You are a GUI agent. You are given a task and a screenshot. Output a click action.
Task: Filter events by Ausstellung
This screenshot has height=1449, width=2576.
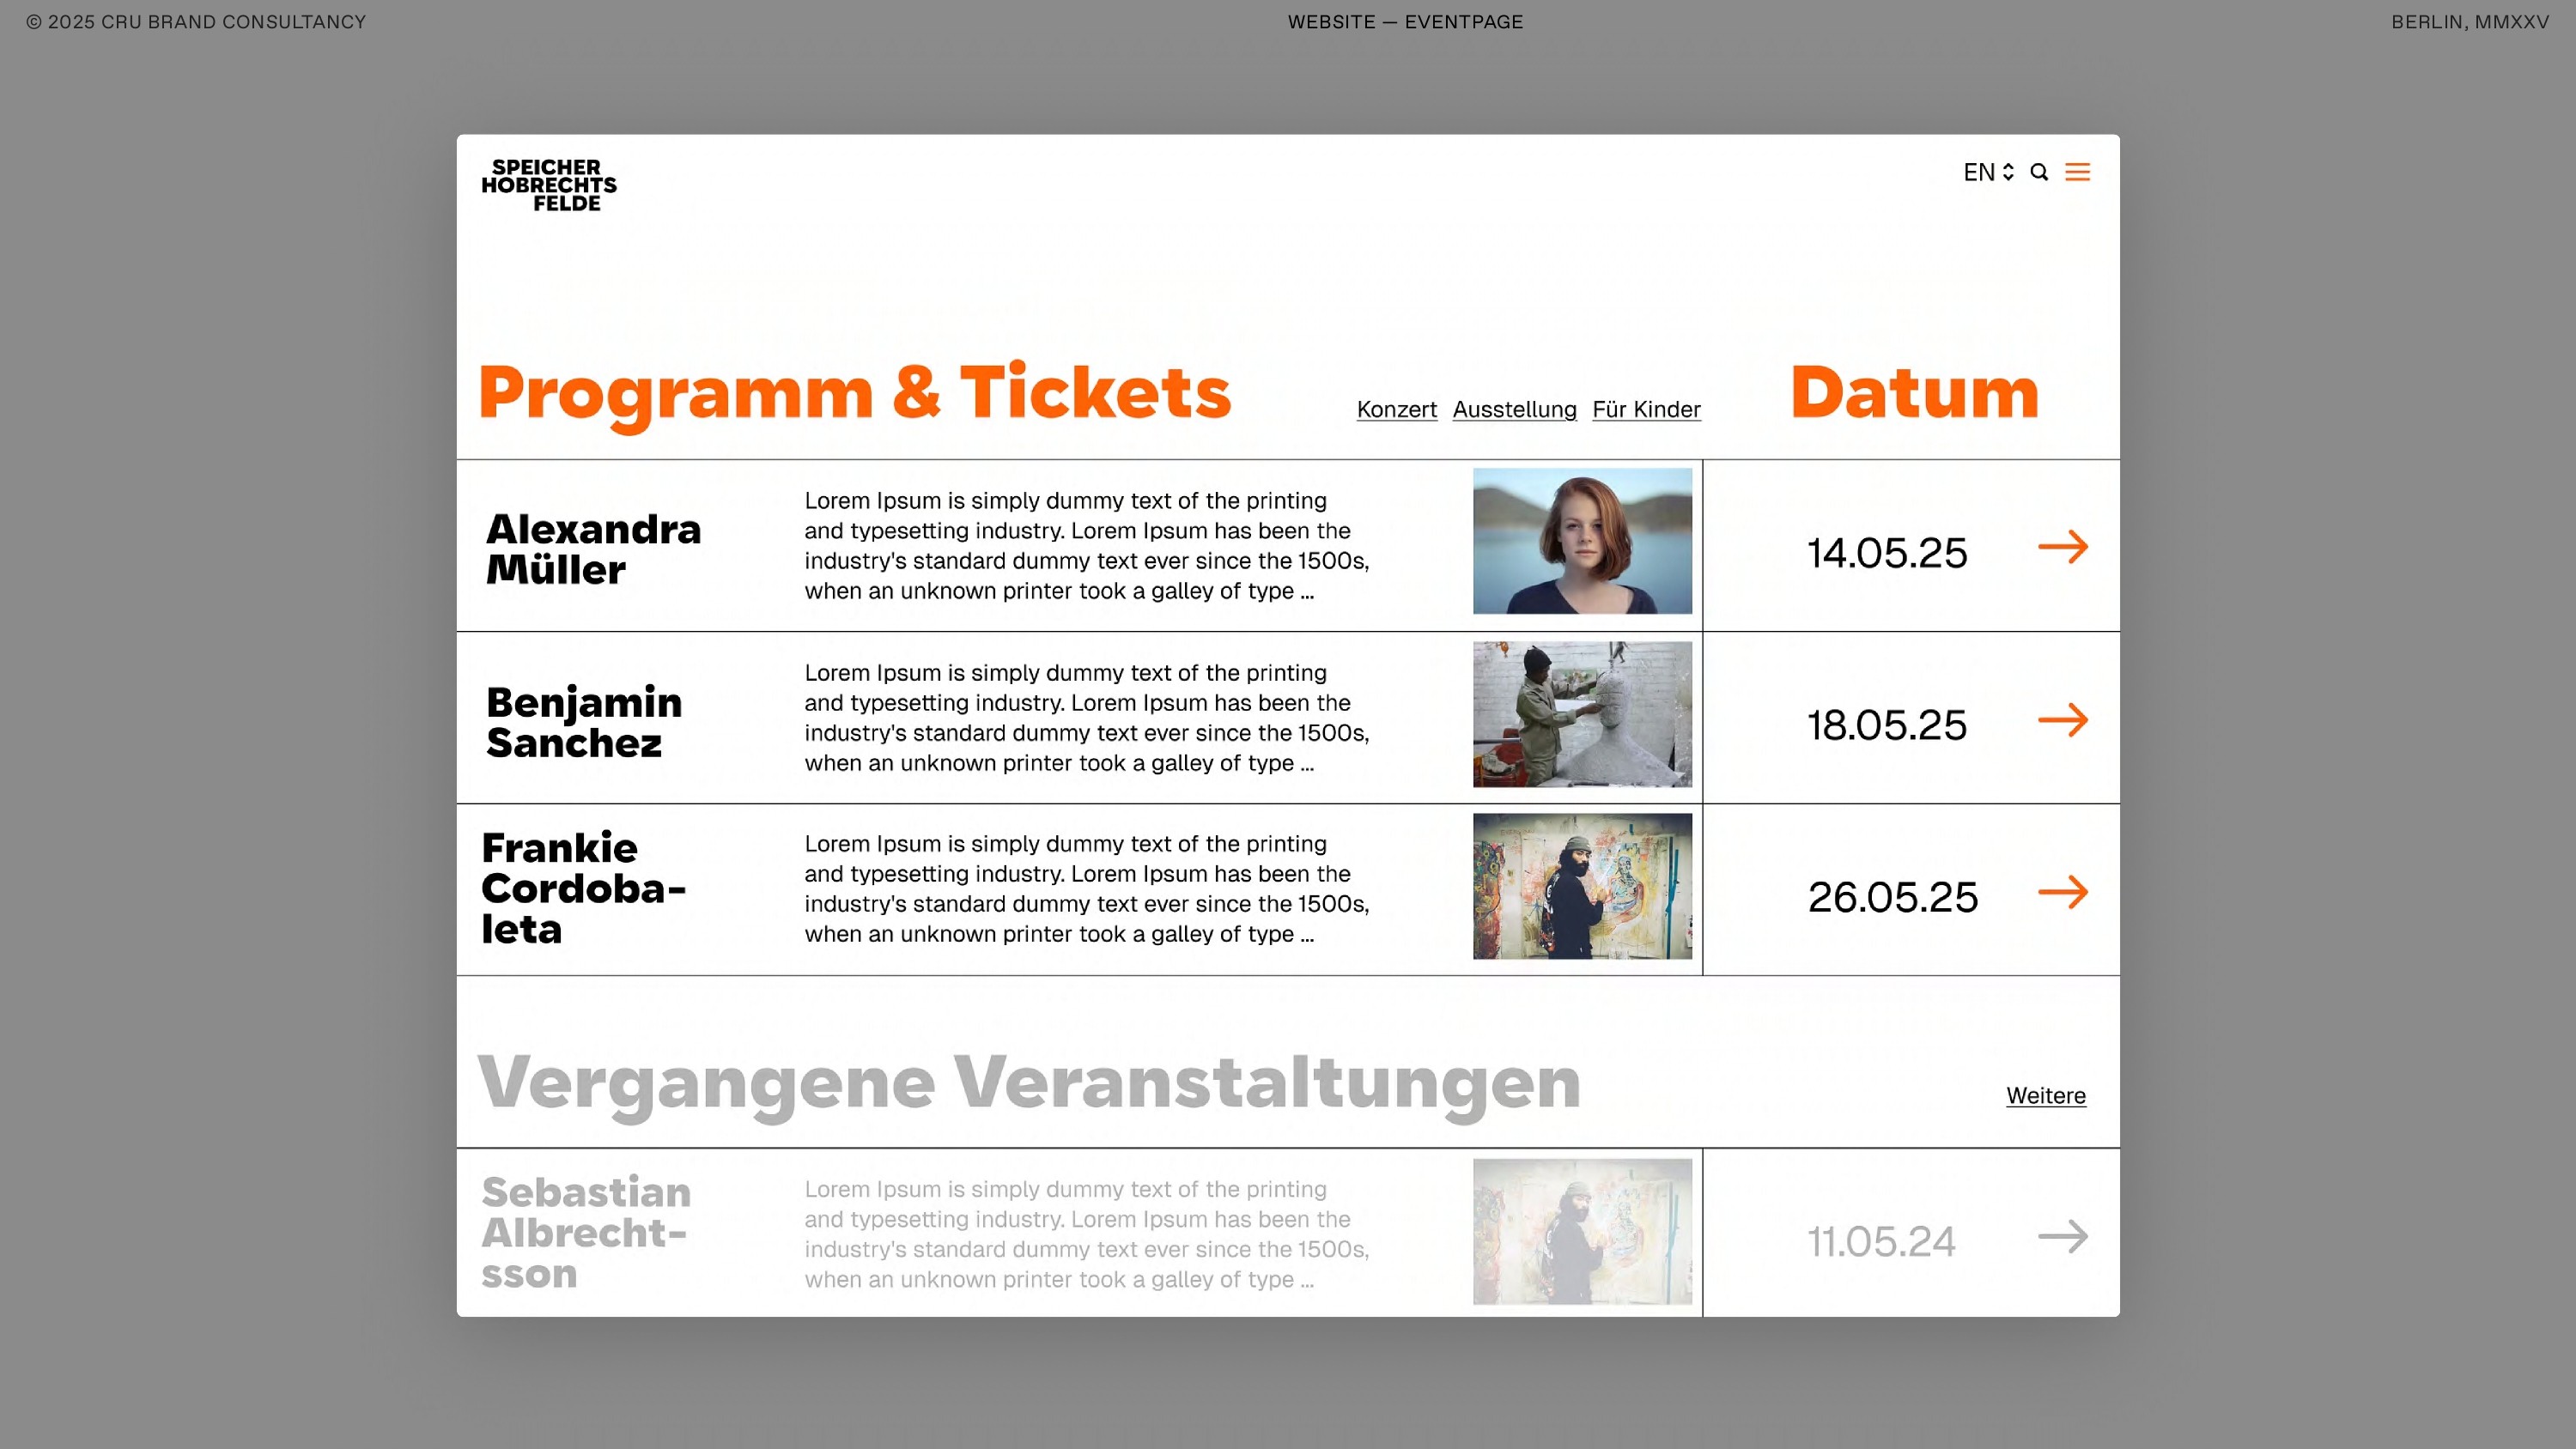click(x=1514, y=409)
